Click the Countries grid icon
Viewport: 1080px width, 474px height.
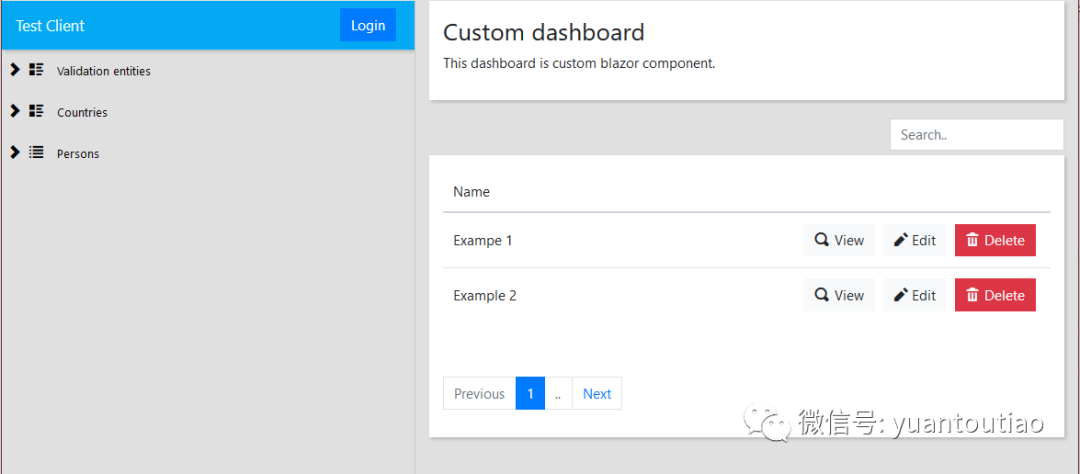pyautogui.click(x=37, y=111)
